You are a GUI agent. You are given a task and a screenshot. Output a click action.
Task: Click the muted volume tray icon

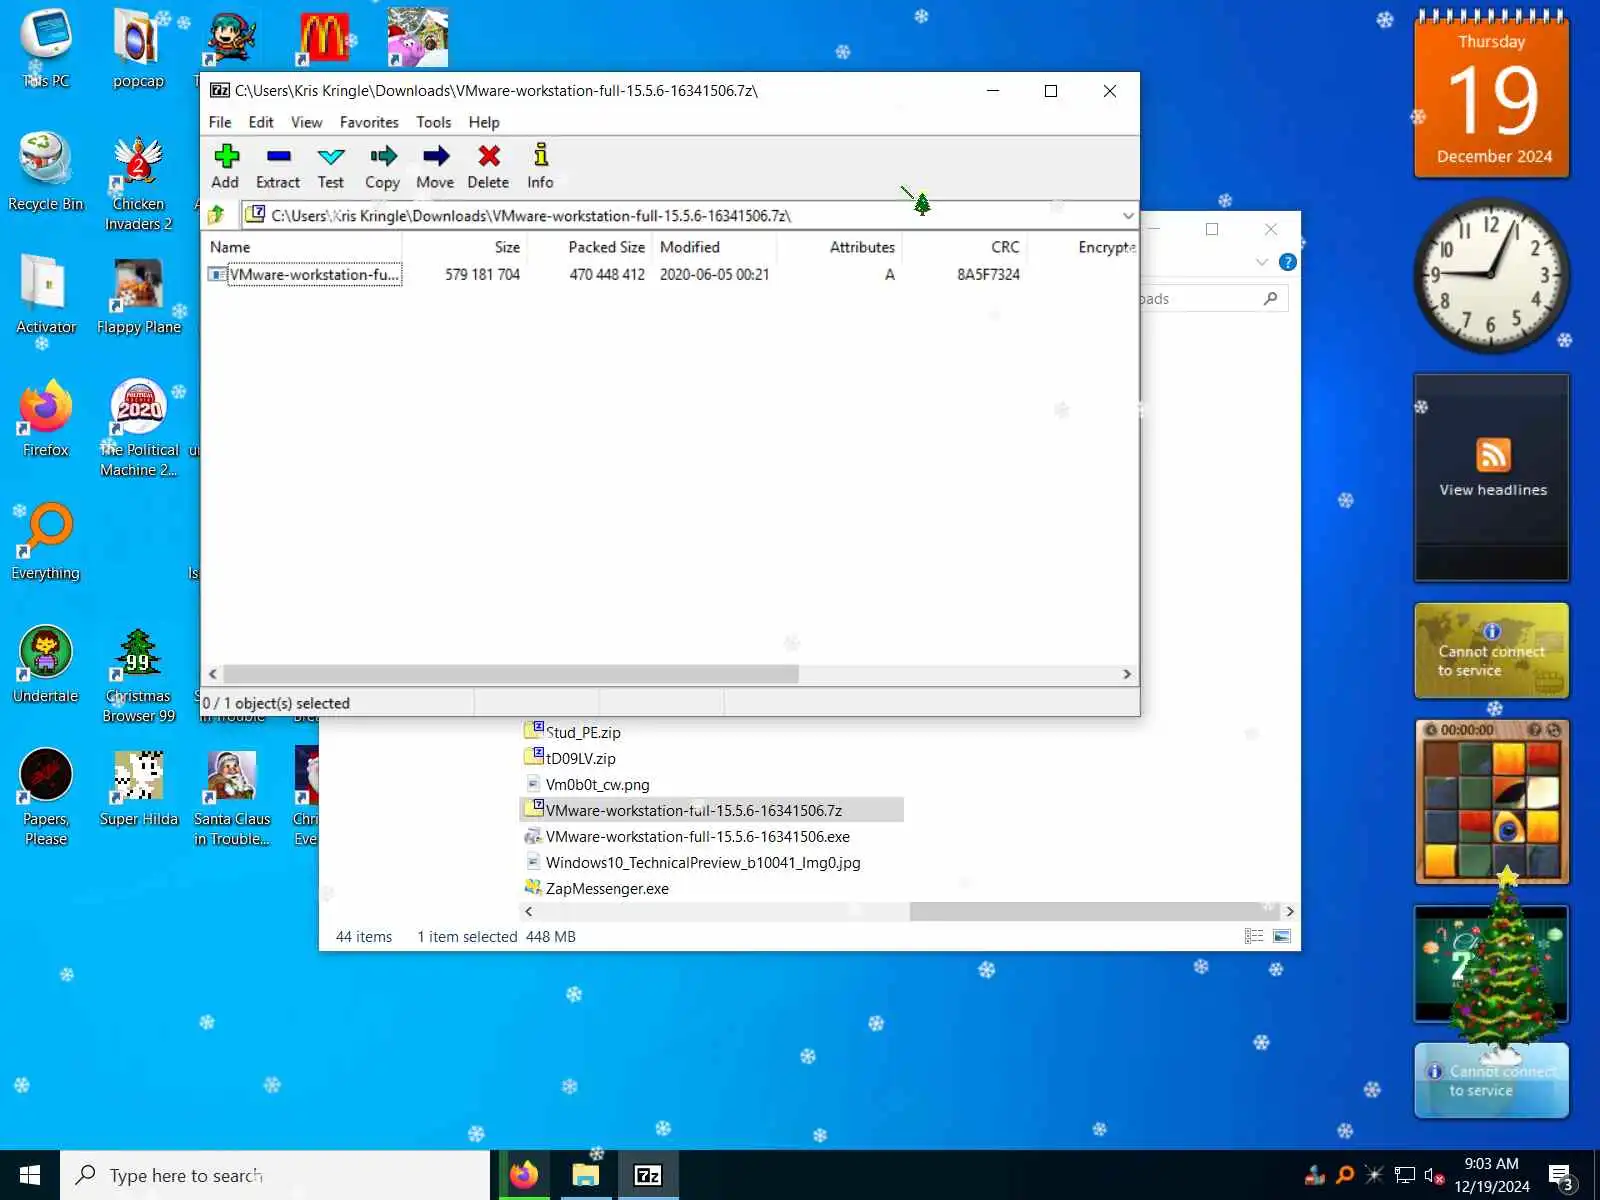click(x=1434, y=1176)
